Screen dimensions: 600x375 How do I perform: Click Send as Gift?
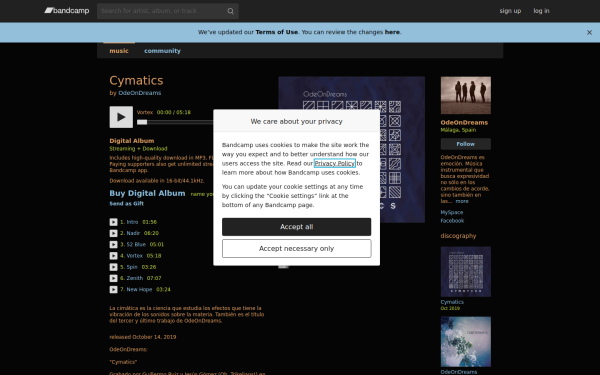pyautogui.click(x=127, y=204)
